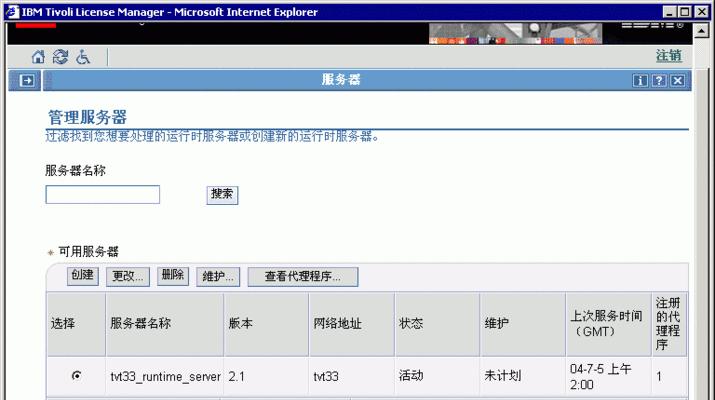Focus the 服务器名称 input field
Screen dimensions: 715x400
pos(103,194)
